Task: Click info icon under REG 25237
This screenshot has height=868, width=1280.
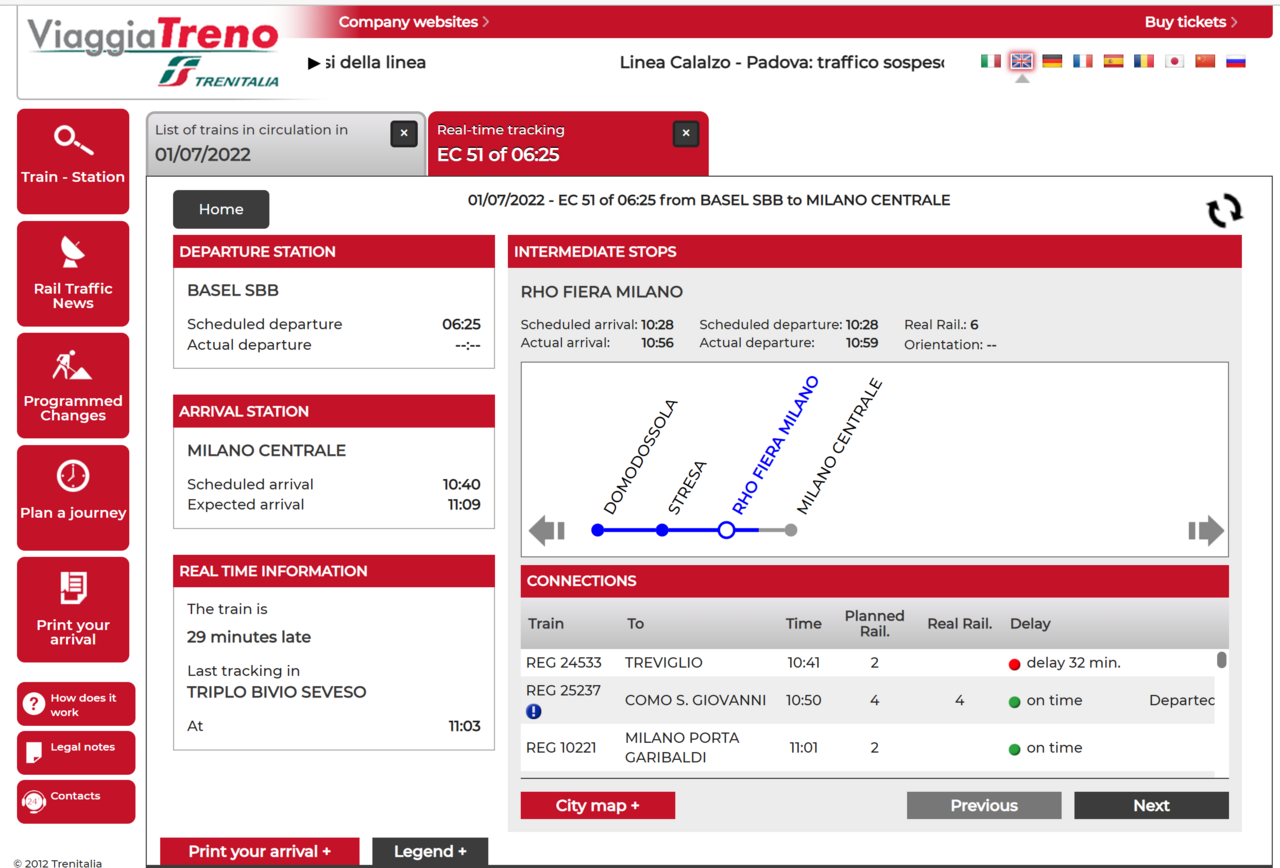Action: point(534,711)
